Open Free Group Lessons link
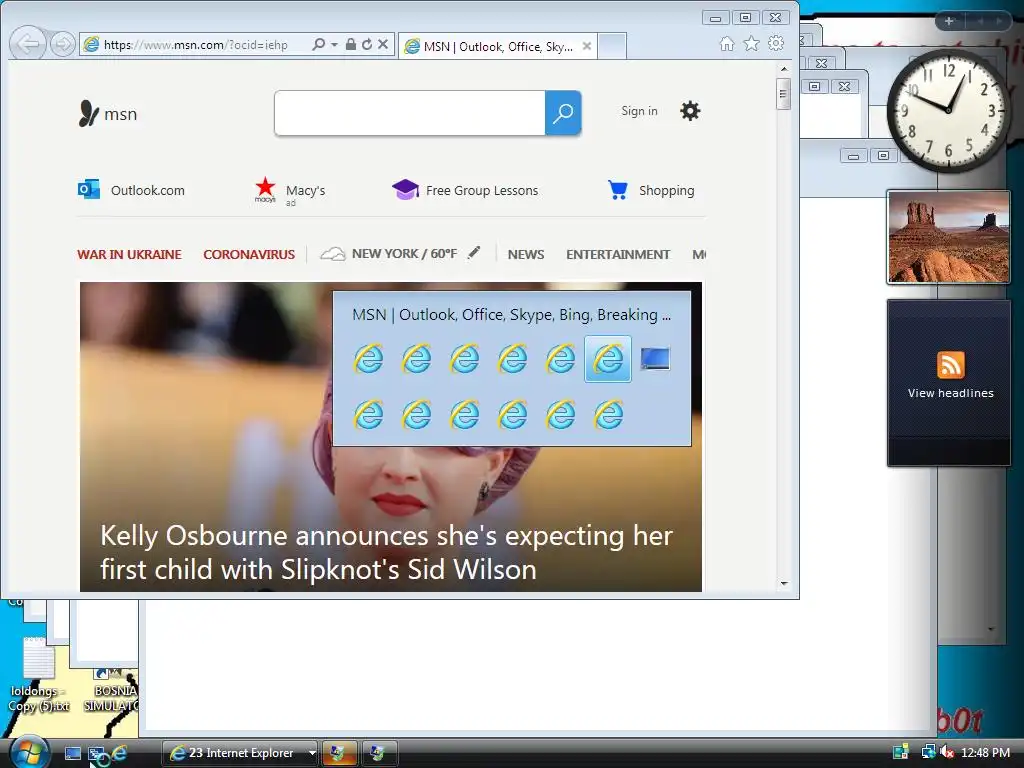This screenshot has height=768, width=1024. pos(465,190)
